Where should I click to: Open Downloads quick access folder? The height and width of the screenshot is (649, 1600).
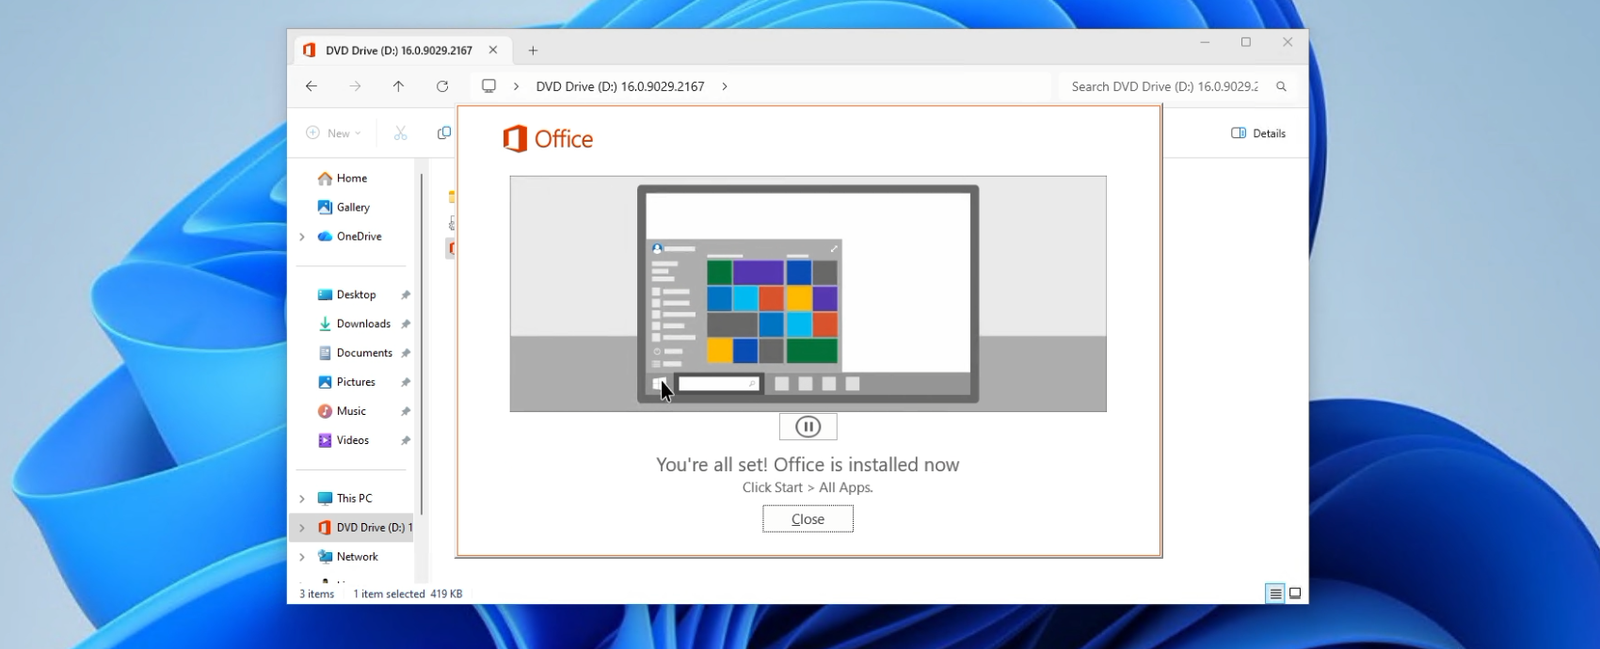363,323
